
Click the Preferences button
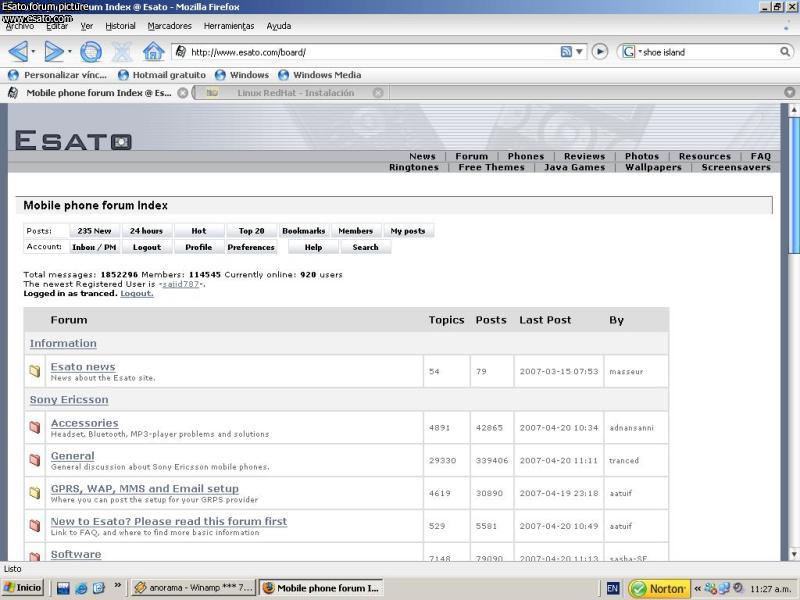251,247
